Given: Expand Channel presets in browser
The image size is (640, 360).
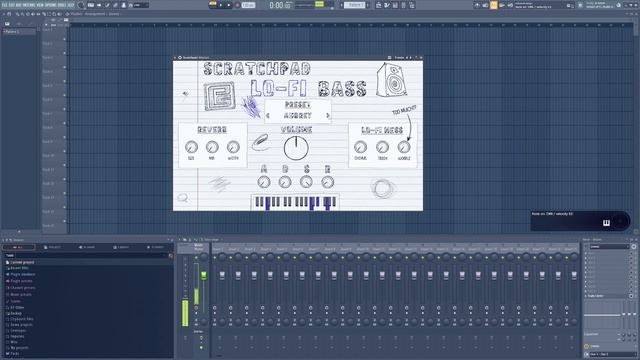Looking at the screenshot, I should 20,288.
